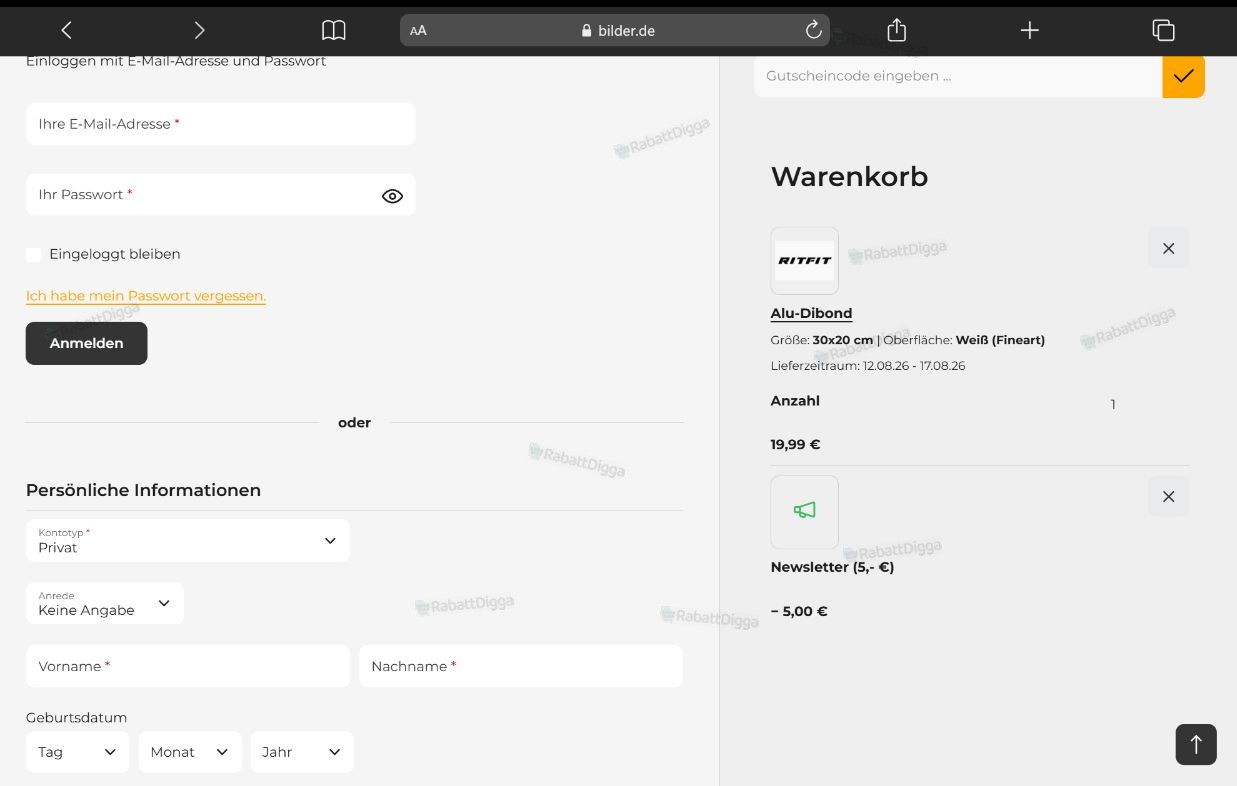The height and width of the screenshot is (786, 1237).
Task: Click the Geburtsdatum label
Action: pyautogui.click(x=76, y=718)
